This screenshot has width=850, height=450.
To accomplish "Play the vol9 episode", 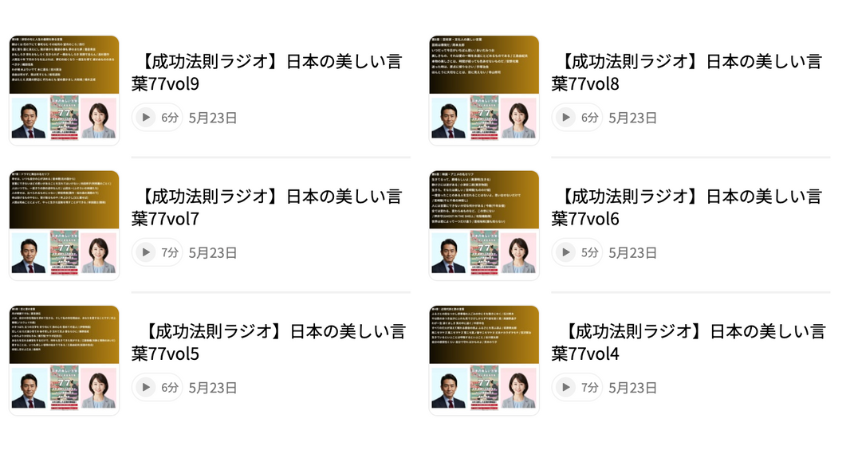I will pos(145,118).
